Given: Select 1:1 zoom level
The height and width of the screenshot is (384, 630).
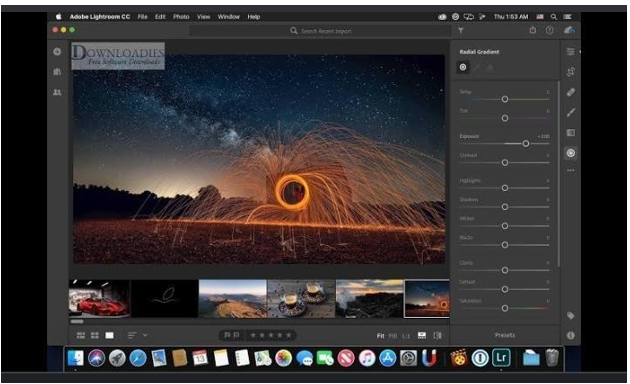Looking at the screenshot, I should click(406, 335).
